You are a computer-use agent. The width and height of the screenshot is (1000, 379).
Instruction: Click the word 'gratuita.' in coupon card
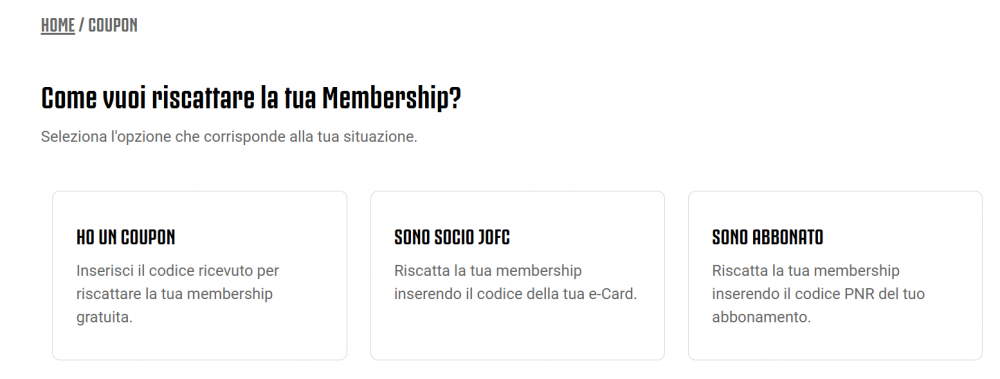point(105,317)
